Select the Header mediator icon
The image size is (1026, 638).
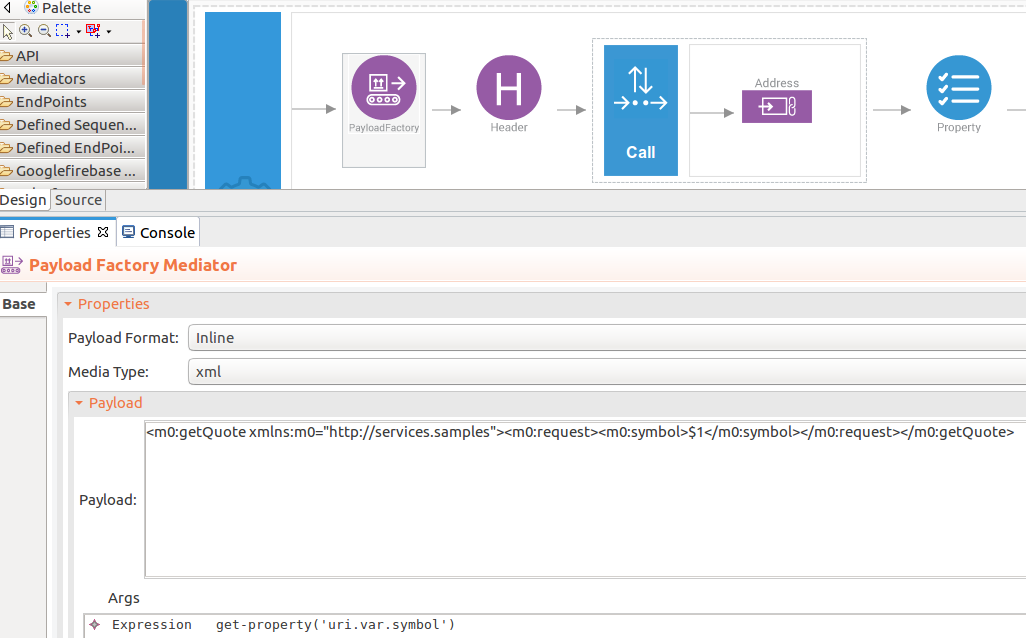508,88
